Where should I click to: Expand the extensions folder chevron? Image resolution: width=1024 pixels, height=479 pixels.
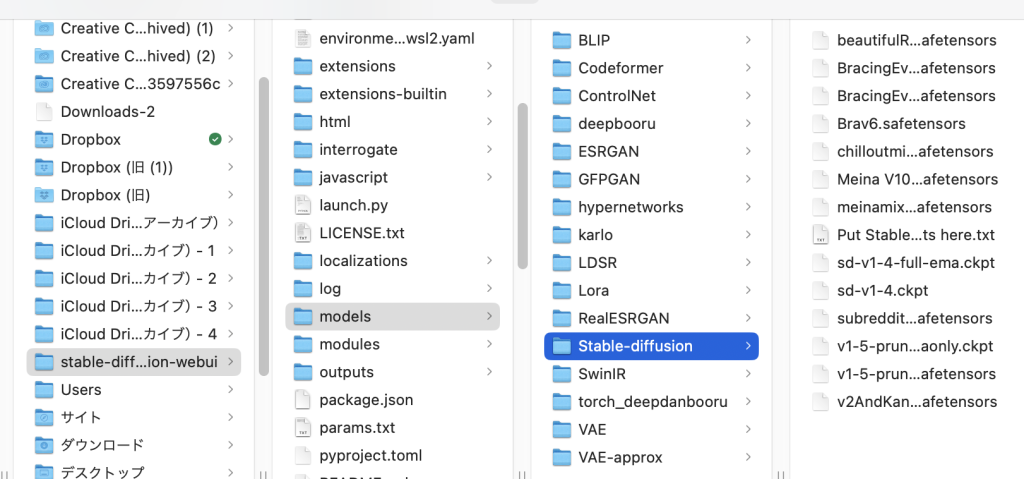pos(489,66)
